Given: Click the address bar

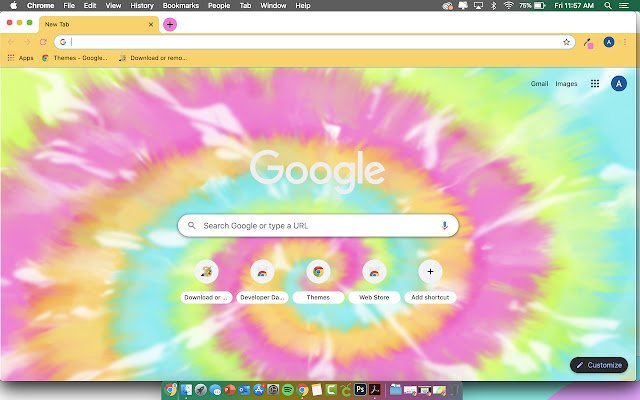Looking at the screenshot, I should [314, 42].
